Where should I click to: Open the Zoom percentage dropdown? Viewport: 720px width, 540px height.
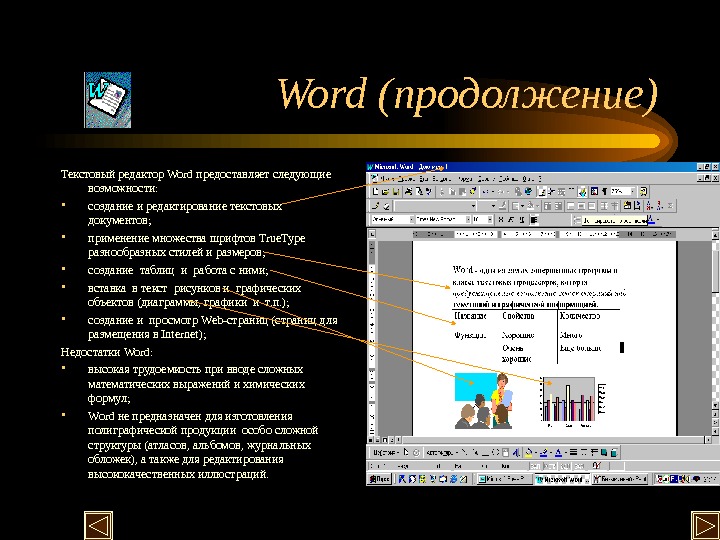click(x=633, y=192)
